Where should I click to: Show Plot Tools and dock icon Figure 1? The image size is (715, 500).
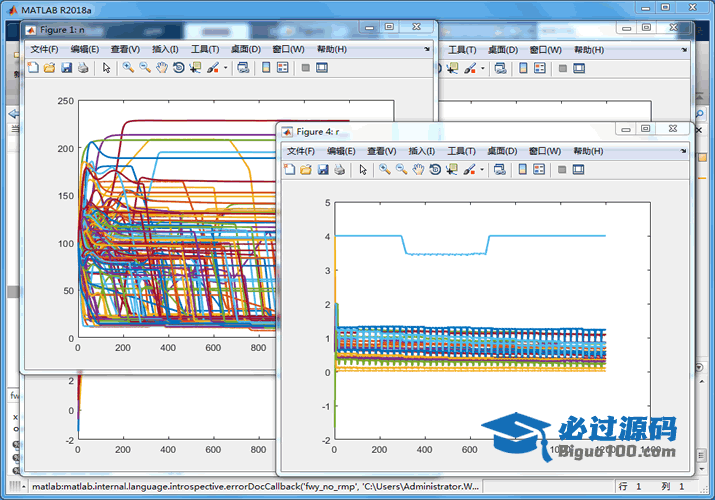click(322, 68)
